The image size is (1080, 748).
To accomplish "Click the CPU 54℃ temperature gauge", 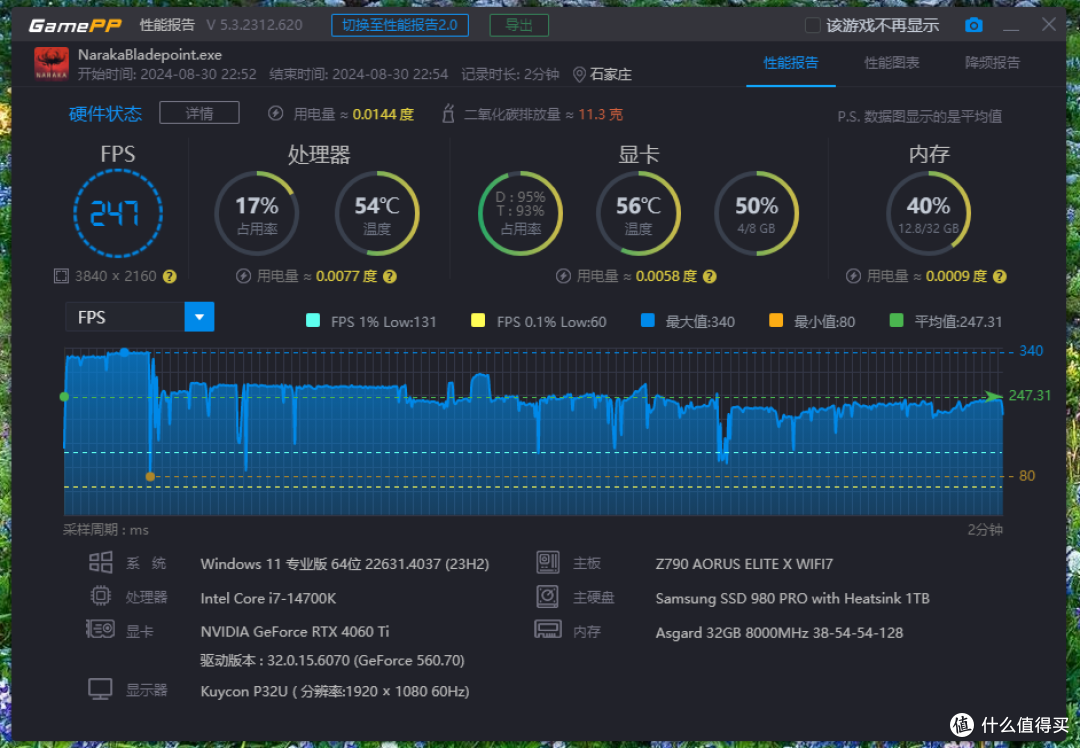I will point(377,214).
